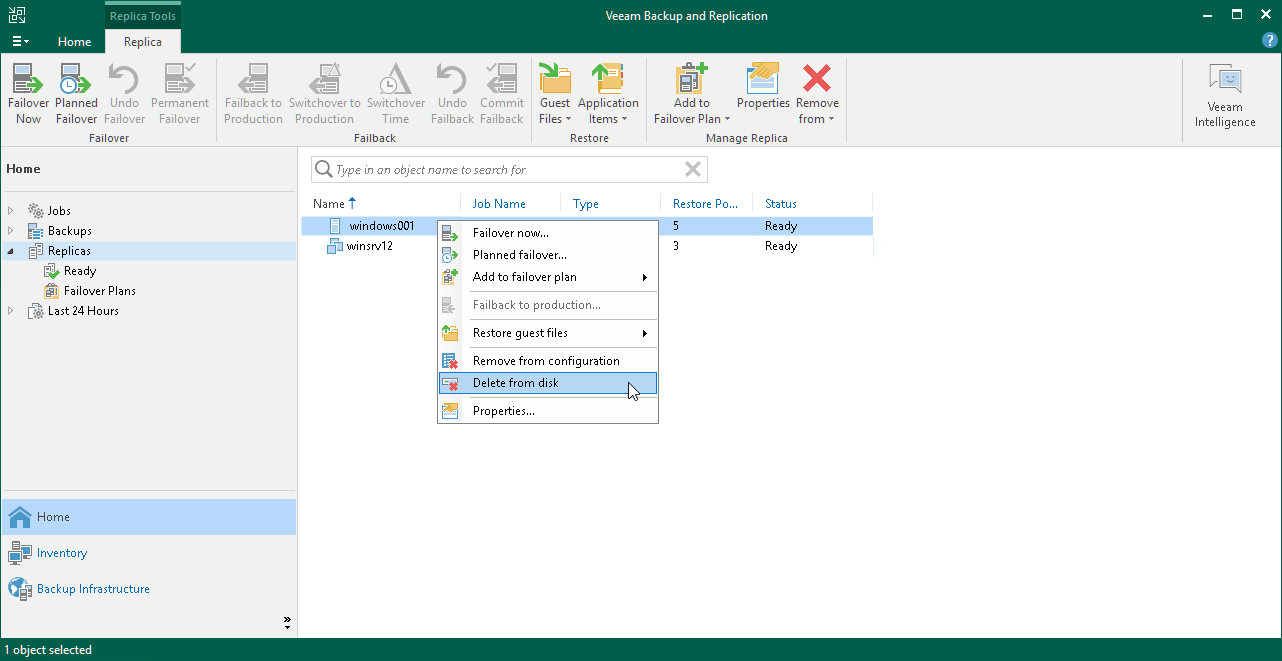
Task: Select the winsrv12 replica row
Action: [x=587, y=246]
